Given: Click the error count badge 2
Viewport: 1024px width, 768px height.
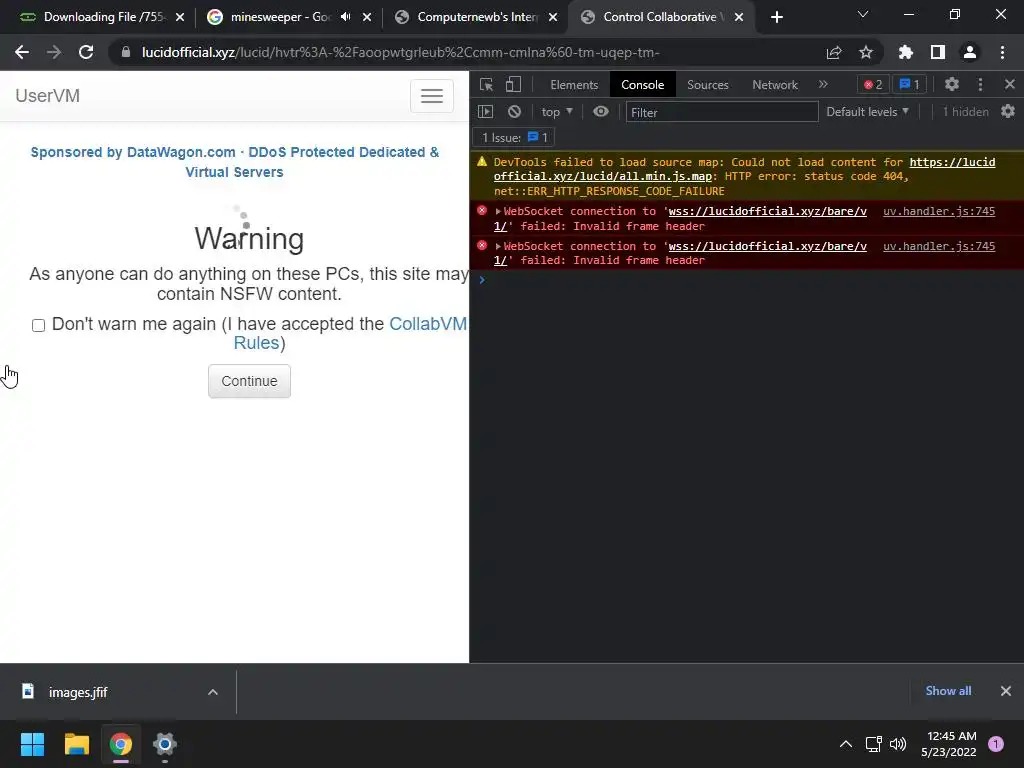Looking at the screenshot, I should point(873,84).
